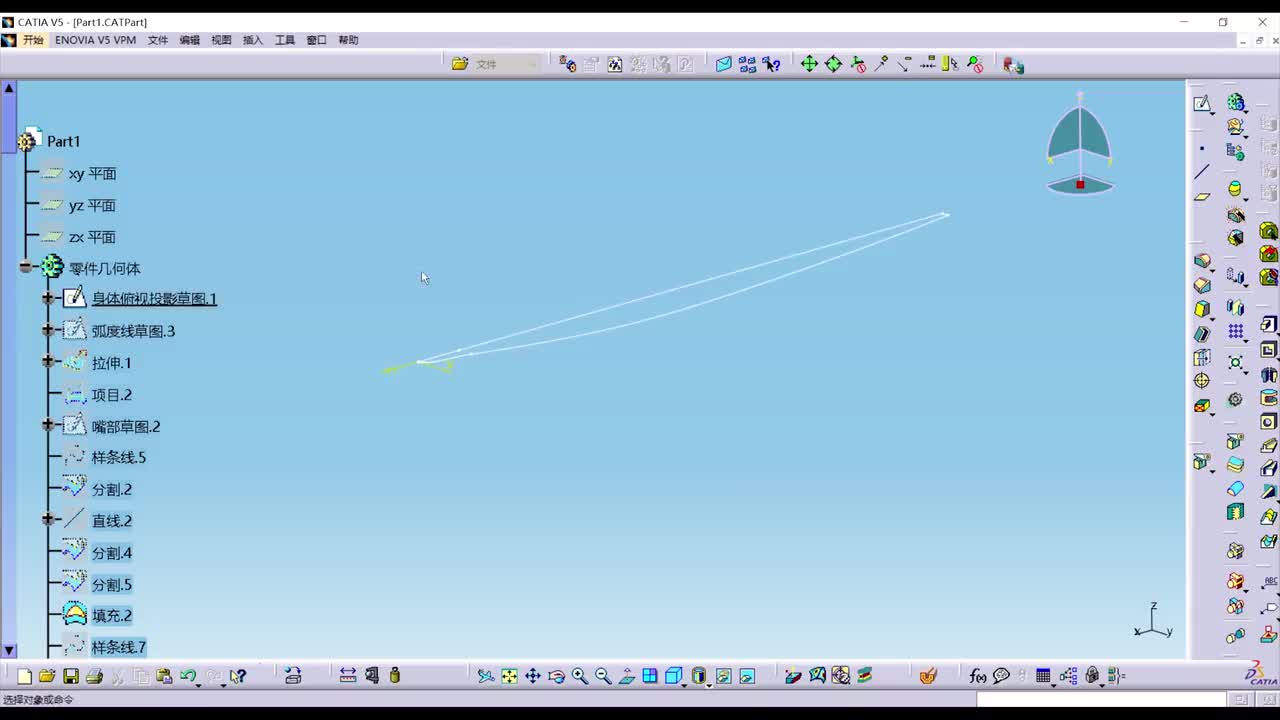
Task: Undo the last action with the green arrow
Action: pyautogui.click(x=188, y=676)
